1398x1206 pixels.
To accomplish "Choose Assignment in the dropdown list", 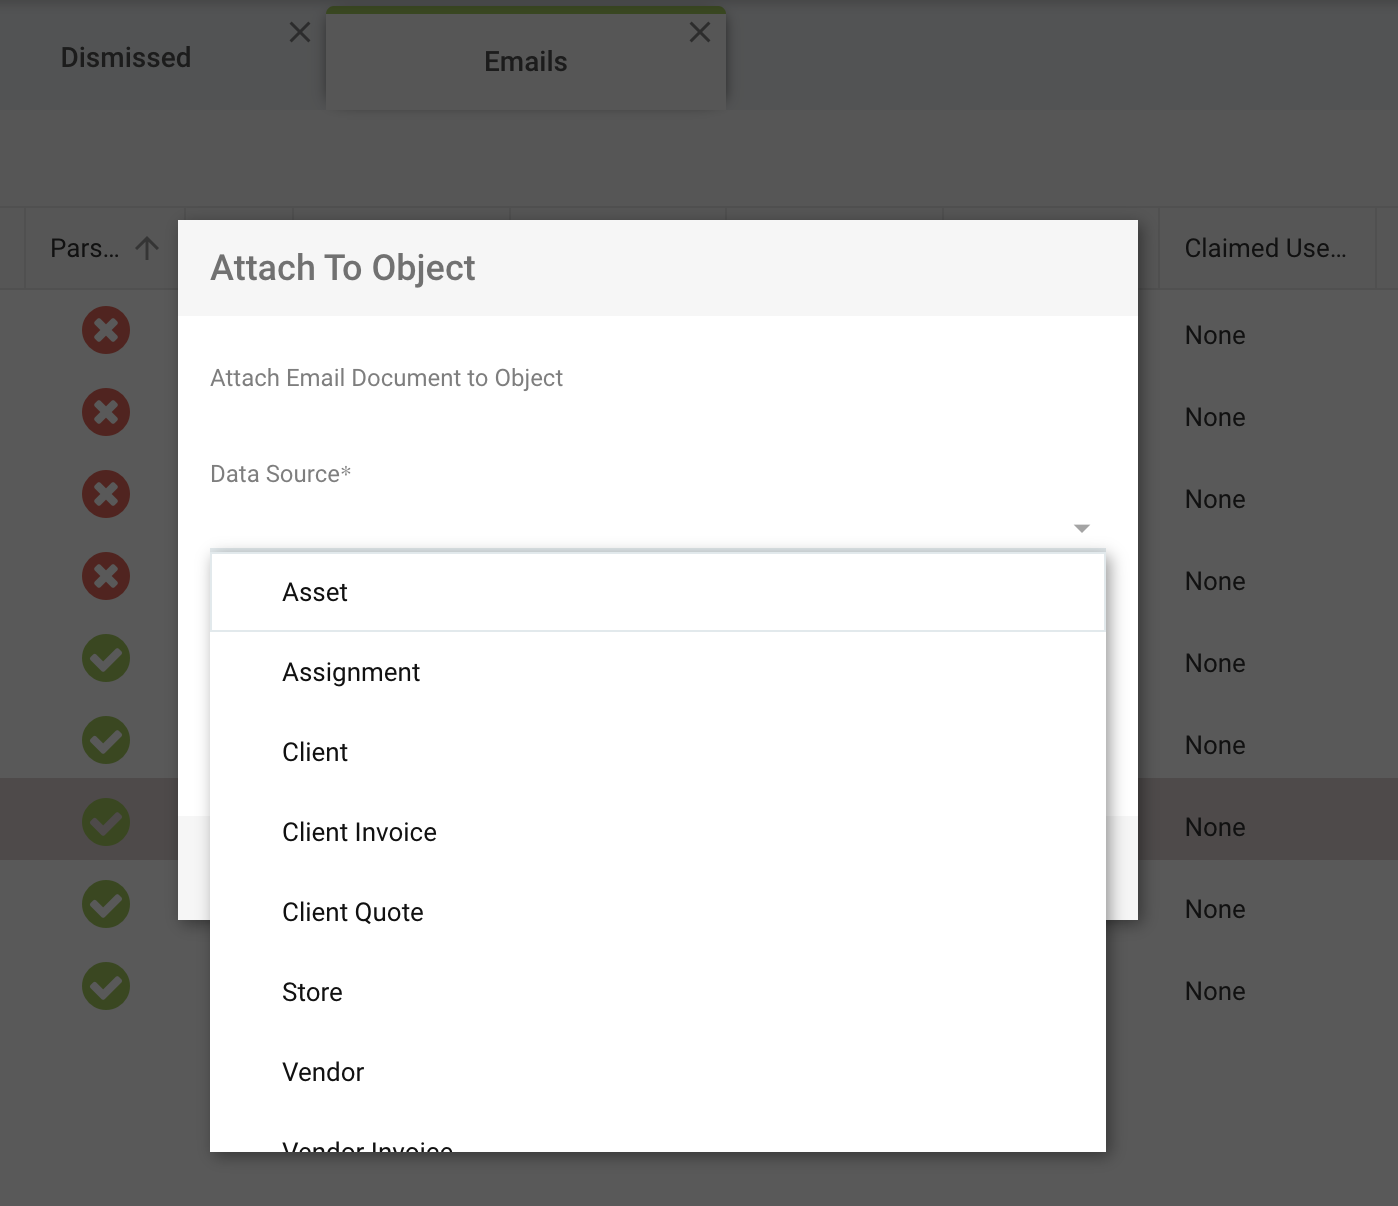I will pyautogui.click(x=351, y=672).
